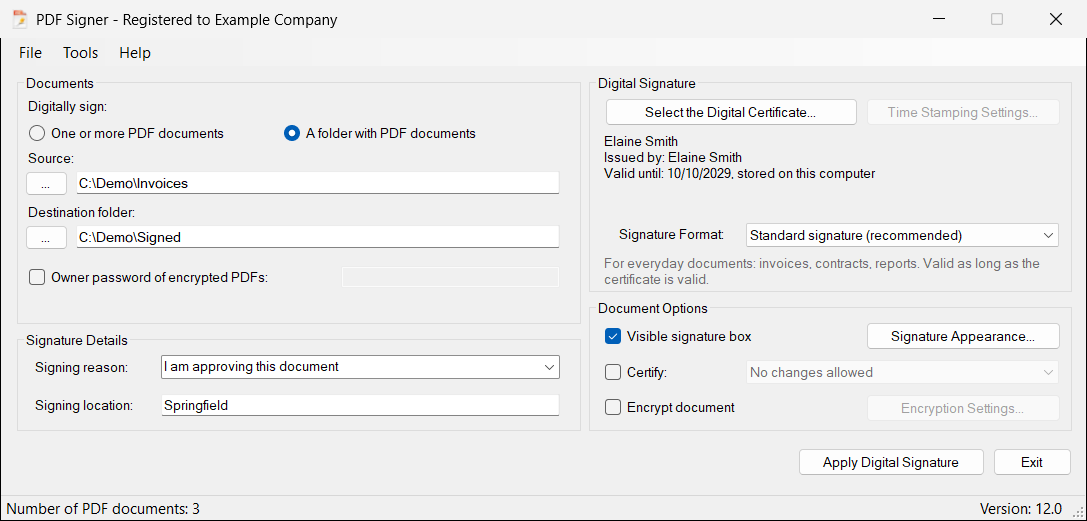Click Select the Digital Certificate button
The width and height of the screenshot is (1087, 521).
731,112
